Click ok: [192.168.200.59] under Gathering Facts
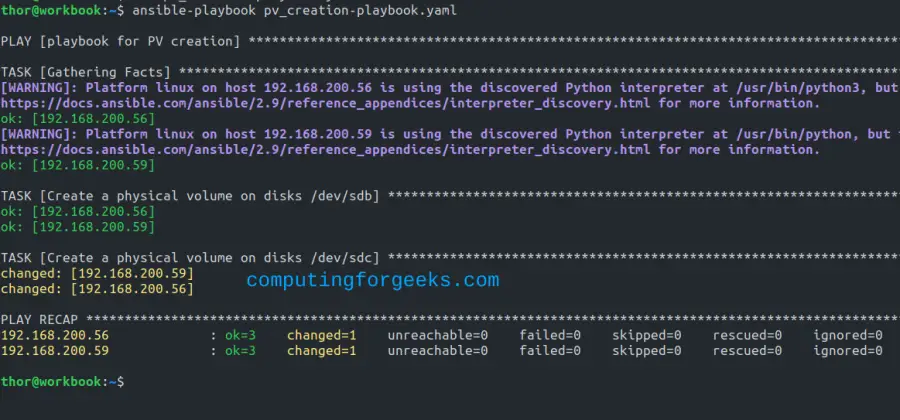The width and height of the screenshot is (900, 420). [78, 165]
